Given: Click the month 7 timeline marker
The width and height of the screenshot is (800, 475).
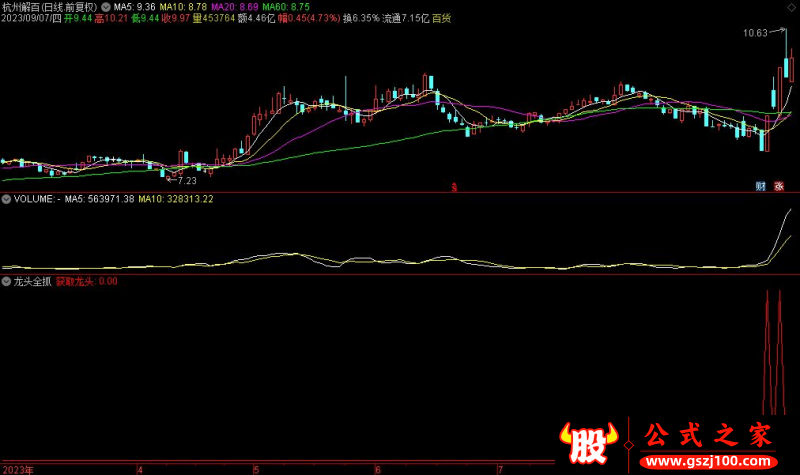Looking at the screenshot, I should 501,470.
